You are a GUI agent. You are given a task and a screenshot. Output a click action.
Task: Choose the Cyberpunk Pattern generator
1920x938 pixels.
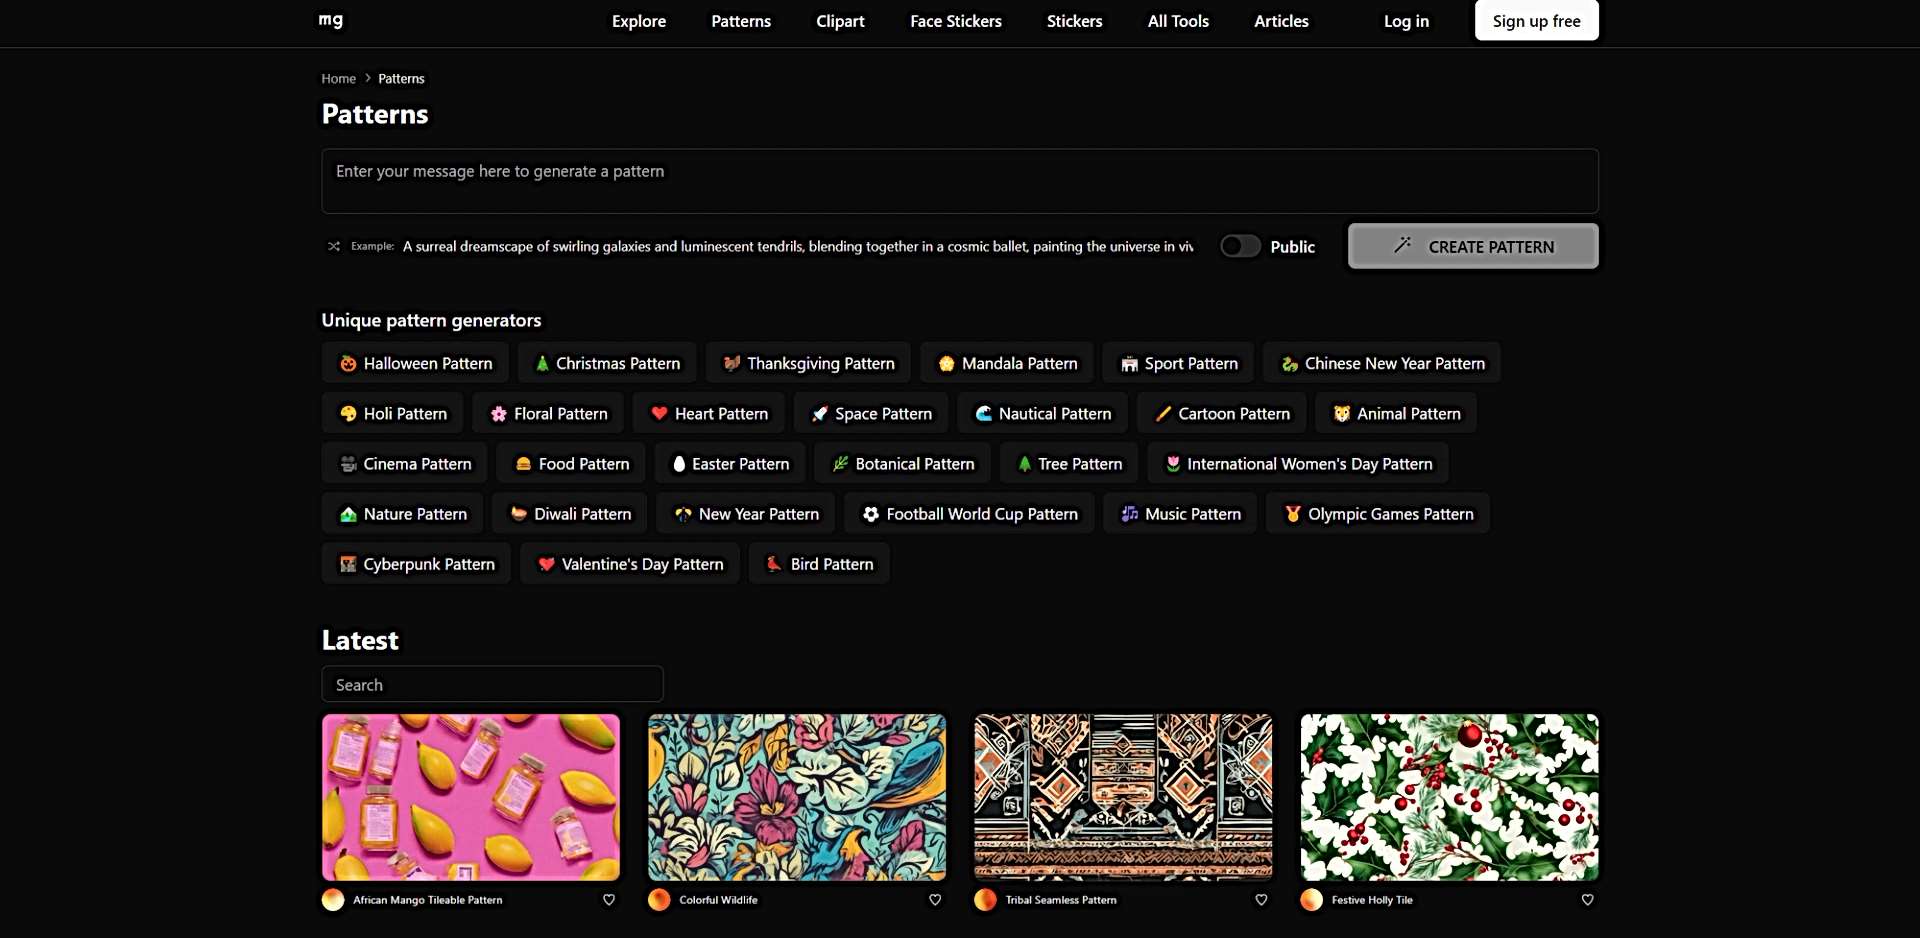[x=417, y=564]
